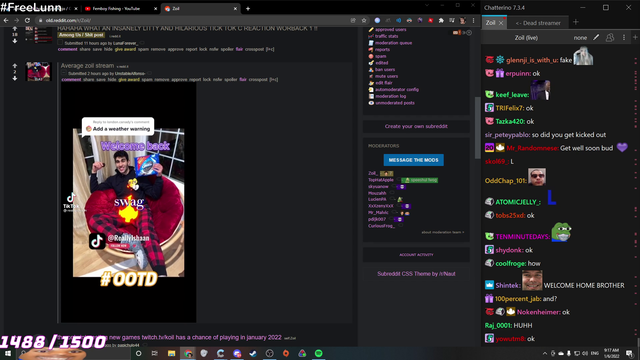Viewport: 640px width, 360px height.
Task: Upvote the 'Average zoil stream' post
Action: point(15,65)
